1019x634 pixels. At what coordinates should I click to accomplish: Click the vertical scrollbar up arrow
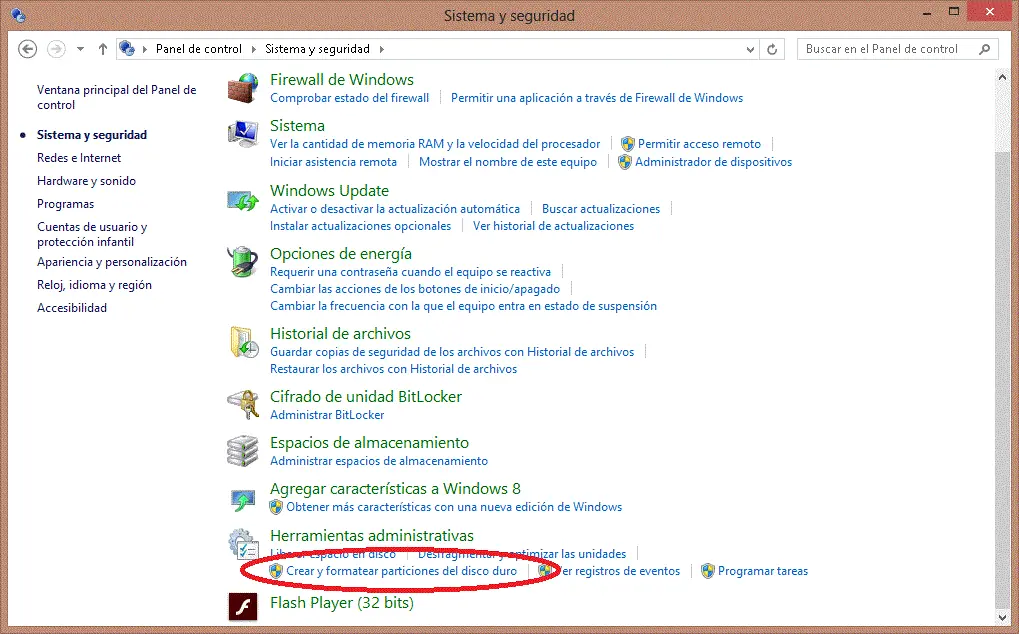click(x=1001, y=77)
